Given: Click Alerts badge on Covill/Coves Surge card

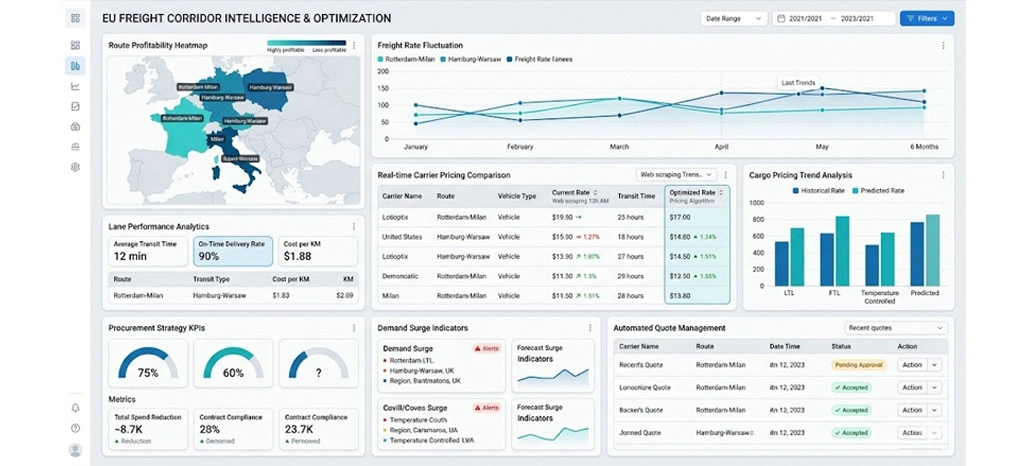Looking at the screenshot, I should (x=486, y=408).
